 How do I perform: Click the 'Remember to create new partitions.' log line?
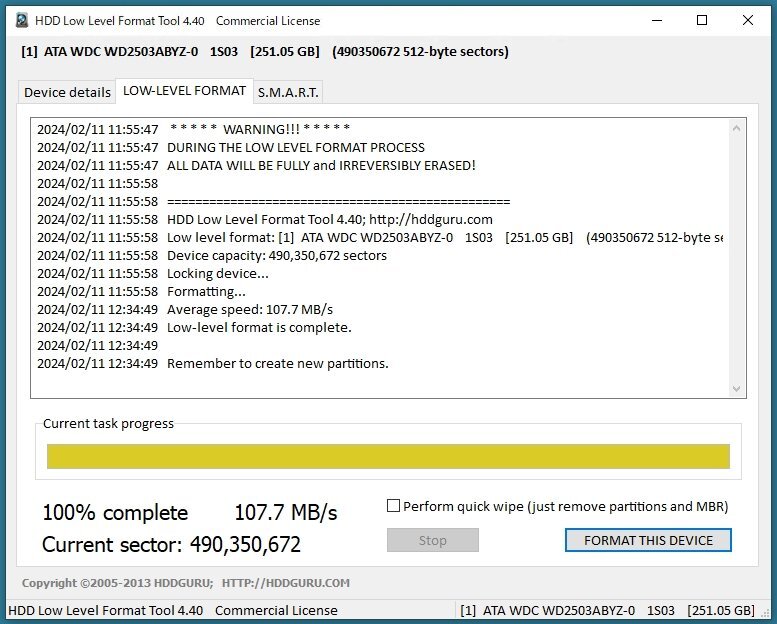pos(277,363)
